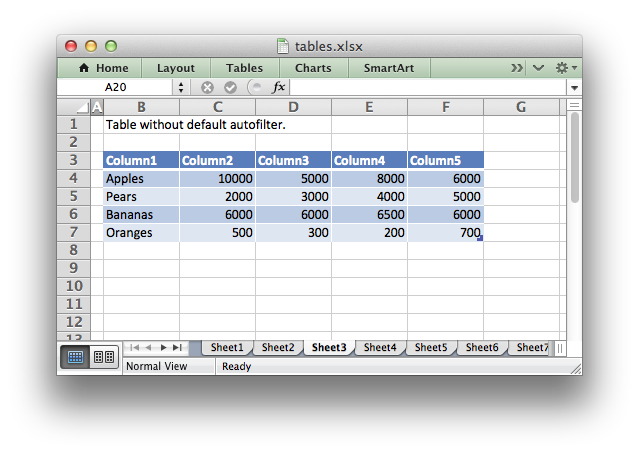This screenshot has width=639, height=454.
Task: Click the Column1 table header cell
Action: 141,160
